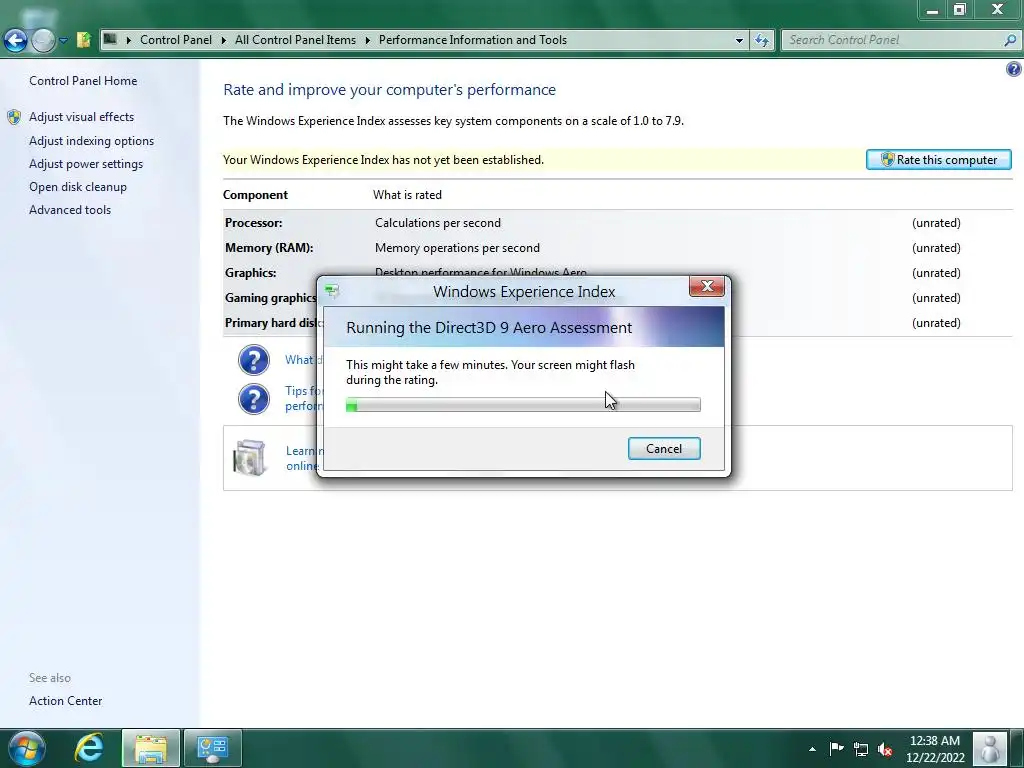Image resolution: width=1024 pixels, height=768 pixels.
Task: Minimize the Control Panel window
Action: point(932,10)
